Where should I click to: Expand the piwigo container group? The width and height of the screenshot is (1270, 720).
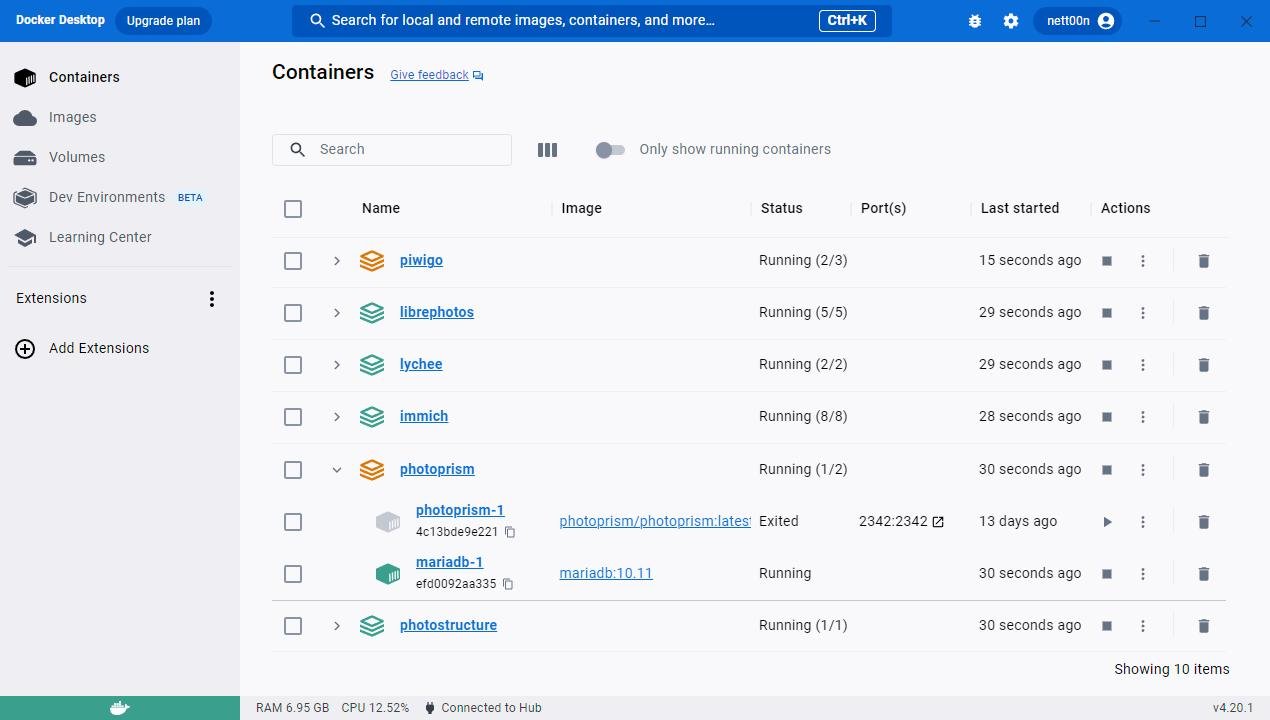[337, 261]
